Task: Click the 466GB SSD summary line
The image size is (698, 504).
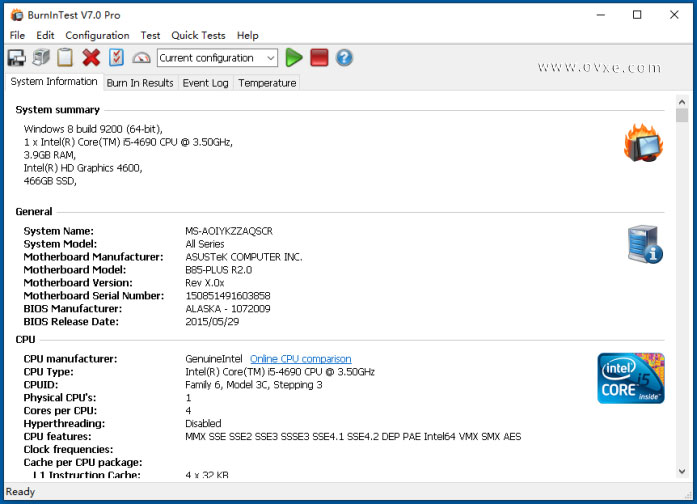Action: (x=50, y=181)
